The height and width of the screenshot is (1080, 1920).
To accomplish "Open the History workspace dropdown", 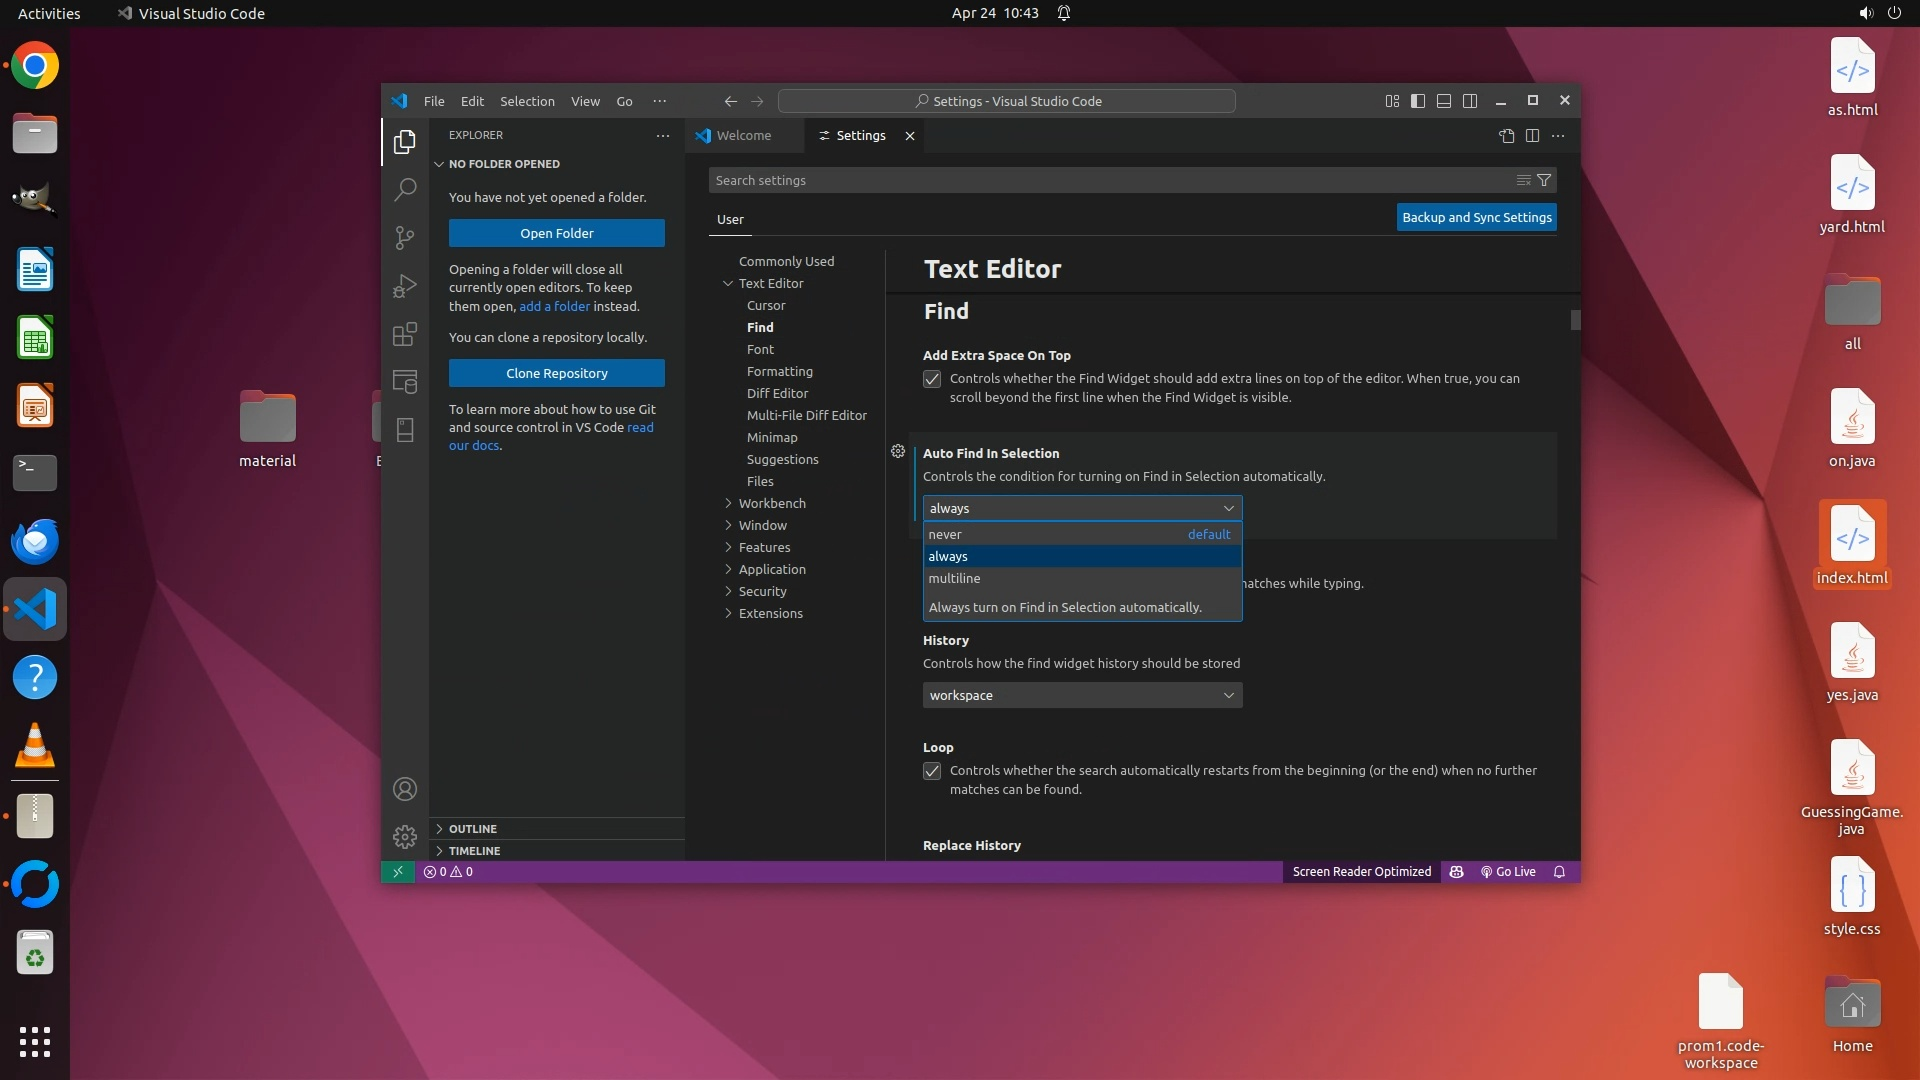I will 1082,696.
